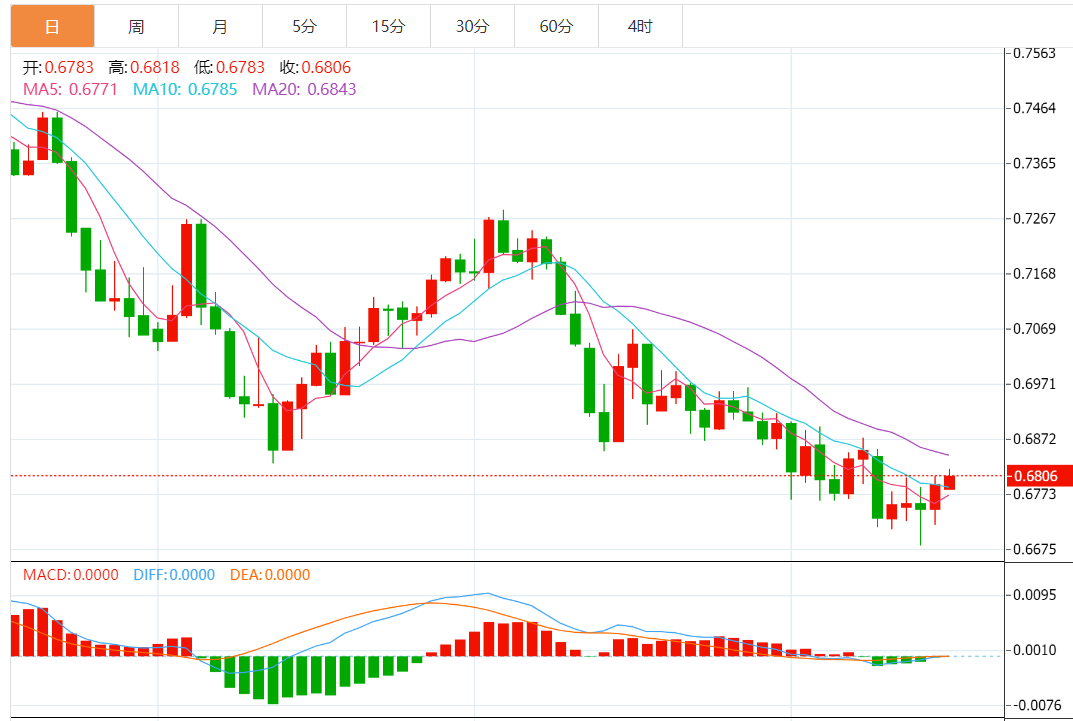Click the MA20: 0.6843 indicator label
This screenshot has height=721, width=1073.
pyautogui.click(x=305, y=89)
